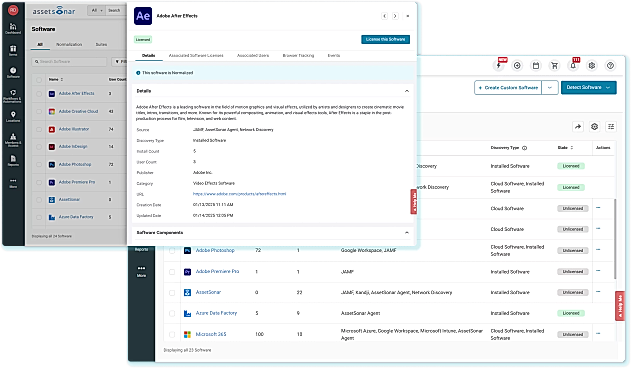Open Software section in left sidebar
The height and width of the screenshot is (368, 631).
coord(13,72)
